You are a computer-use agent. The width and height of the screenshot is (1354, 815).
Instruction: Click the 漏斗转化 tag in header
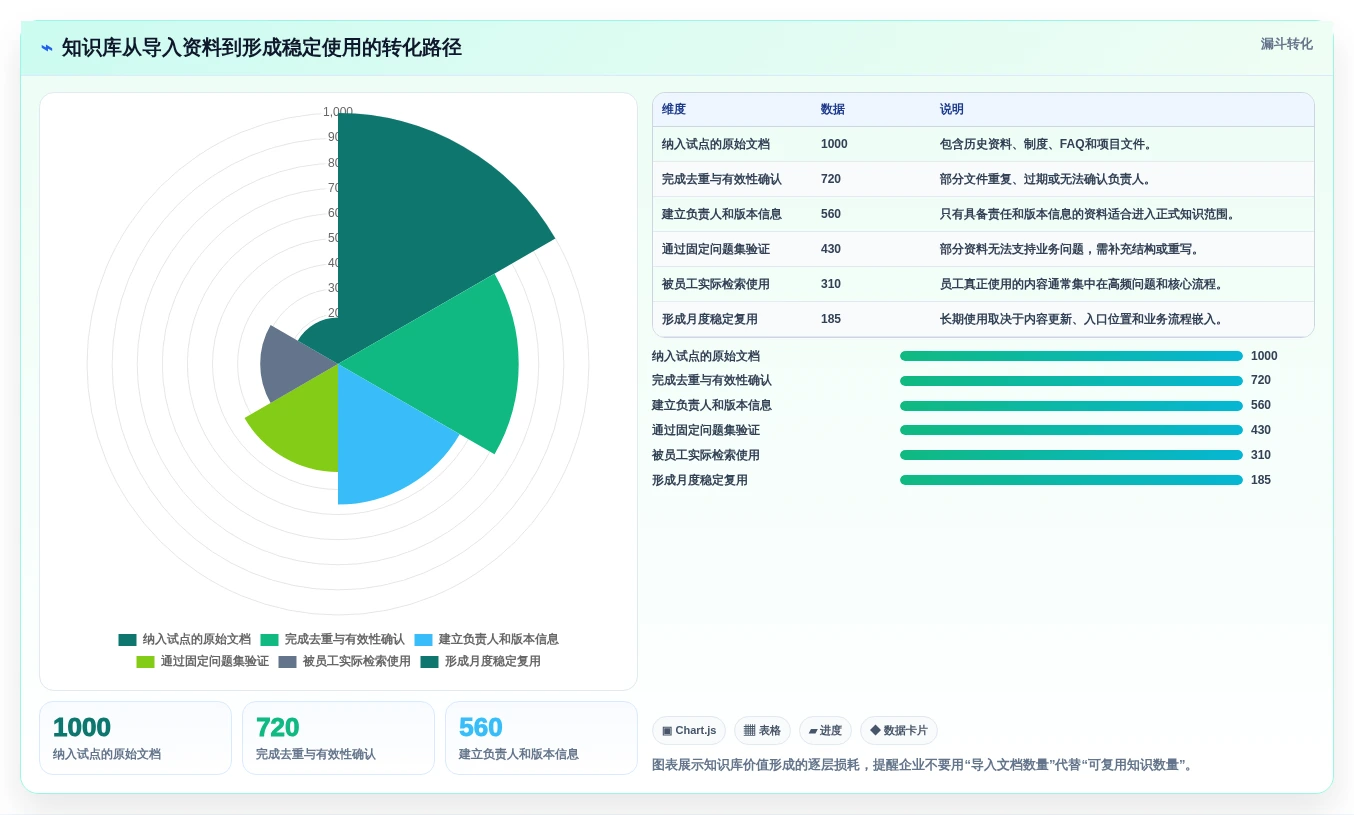[x=1286, y=44]
